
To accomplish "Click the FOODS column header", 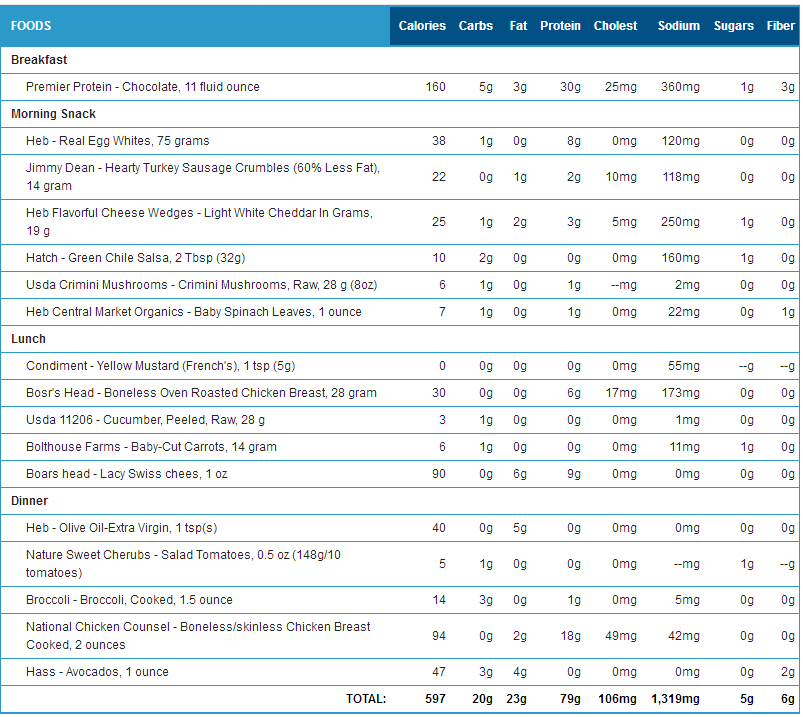I will pos(31,26).
